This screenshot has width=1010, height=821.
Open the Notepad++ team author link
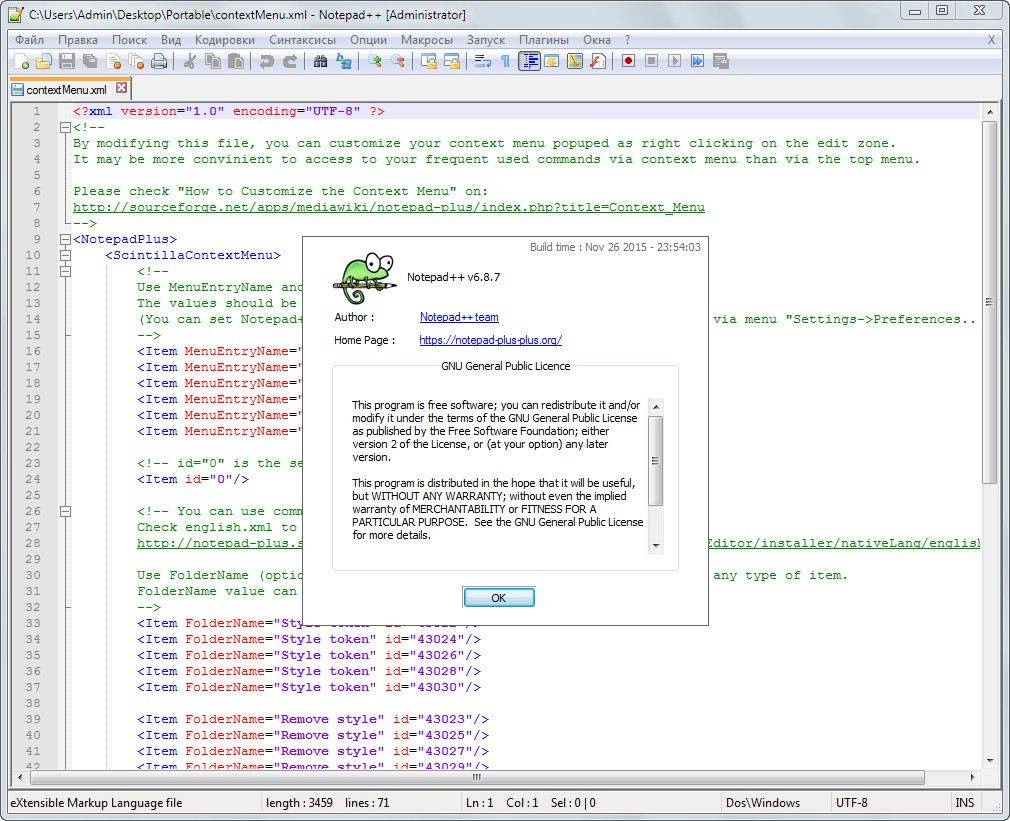click(459, 317)
